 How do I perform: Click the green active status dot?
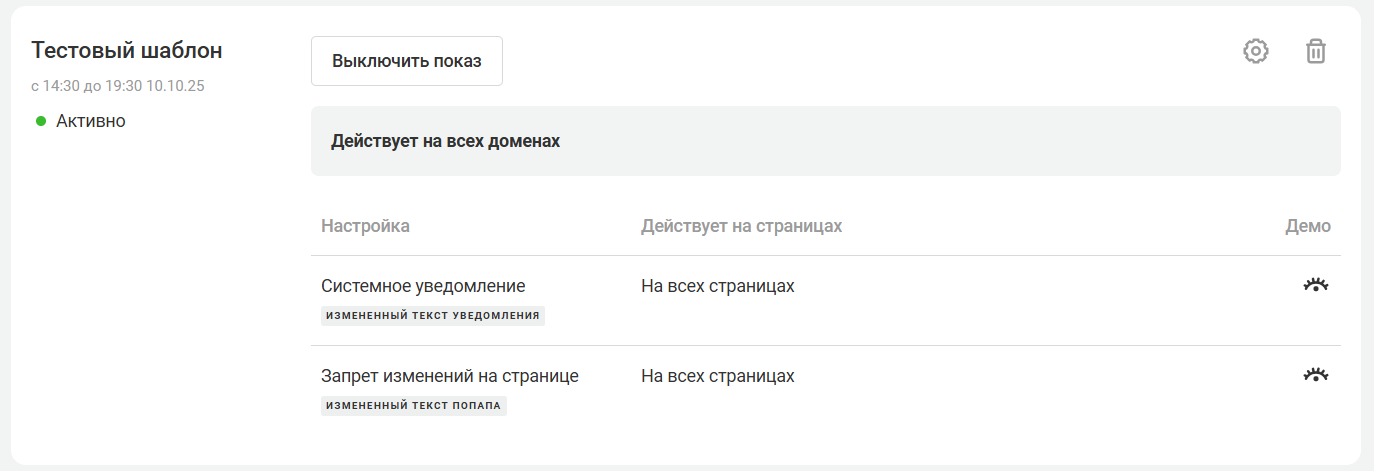41,121
